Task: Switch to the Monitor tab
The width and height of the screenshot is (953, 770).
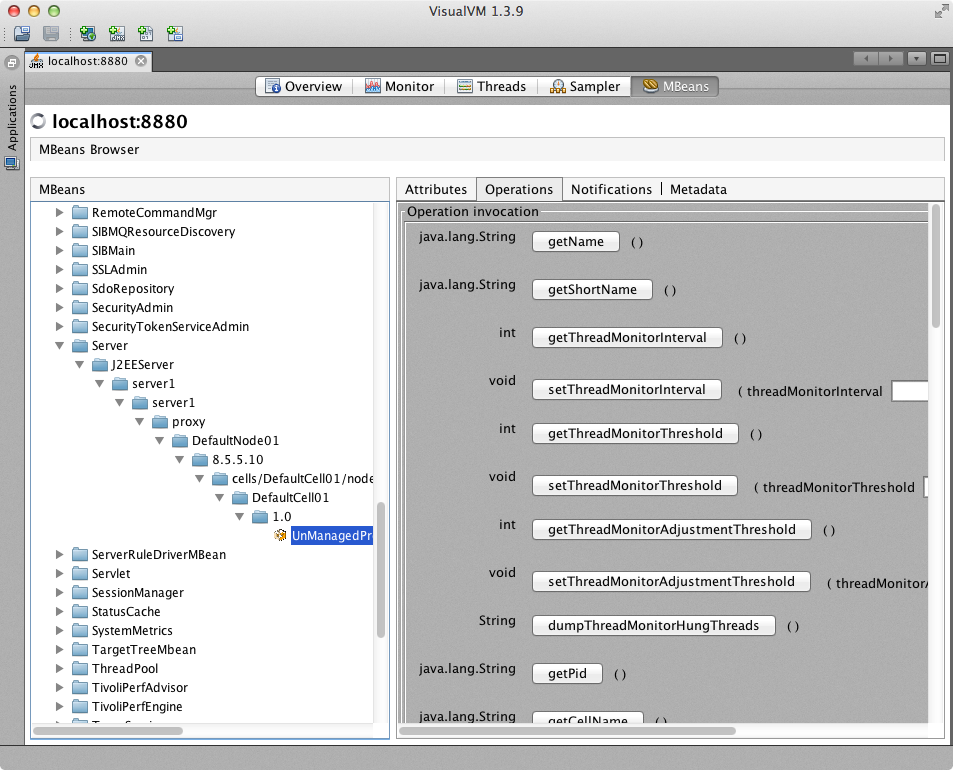Action: pos(399,86)
